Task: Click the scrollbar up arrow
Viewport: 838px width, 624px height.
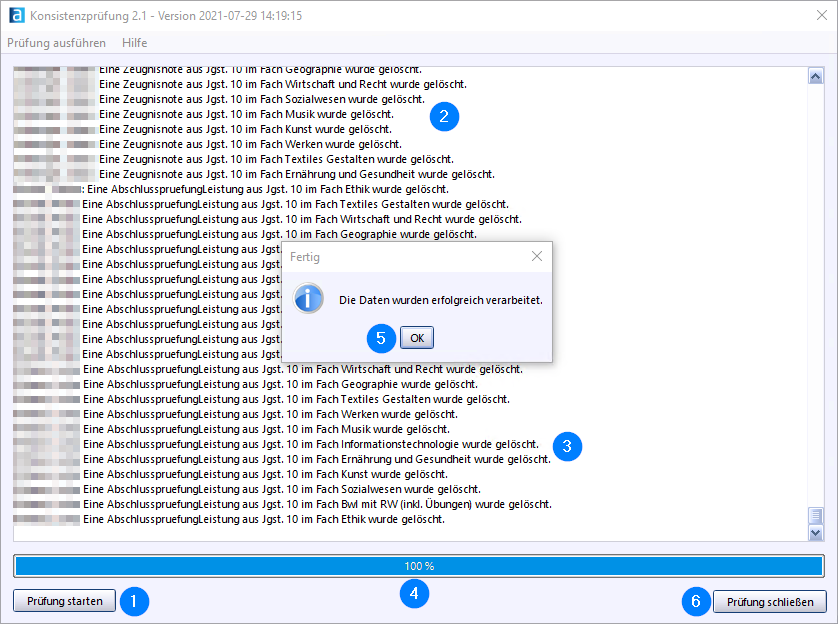Action: click(x=816, y=76)
